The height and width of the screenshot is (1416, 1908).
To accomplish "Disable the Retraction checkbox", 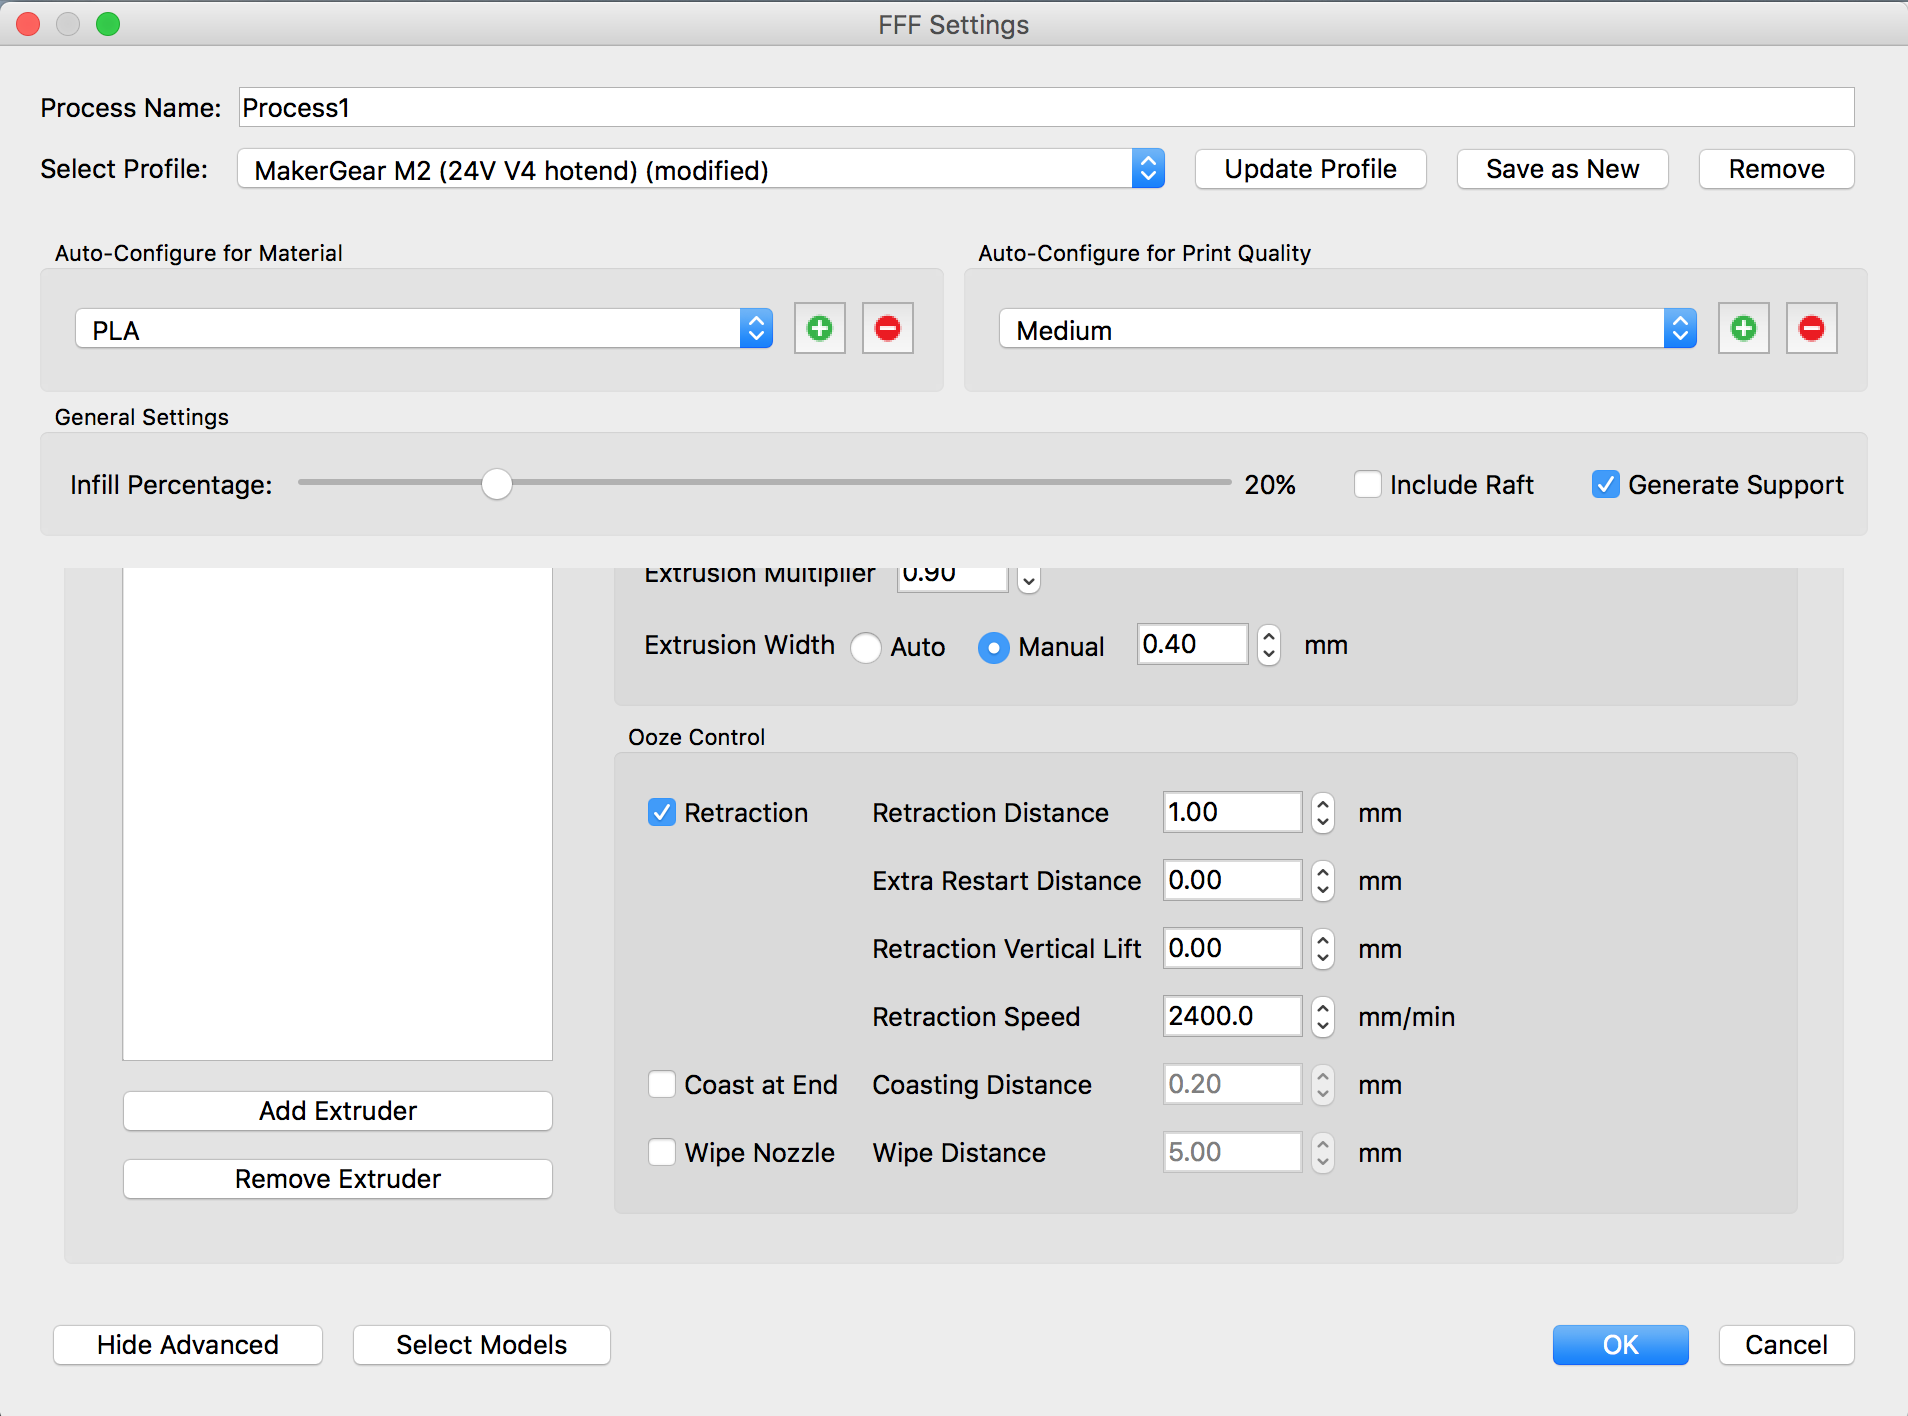I will [x=662, y=813].
